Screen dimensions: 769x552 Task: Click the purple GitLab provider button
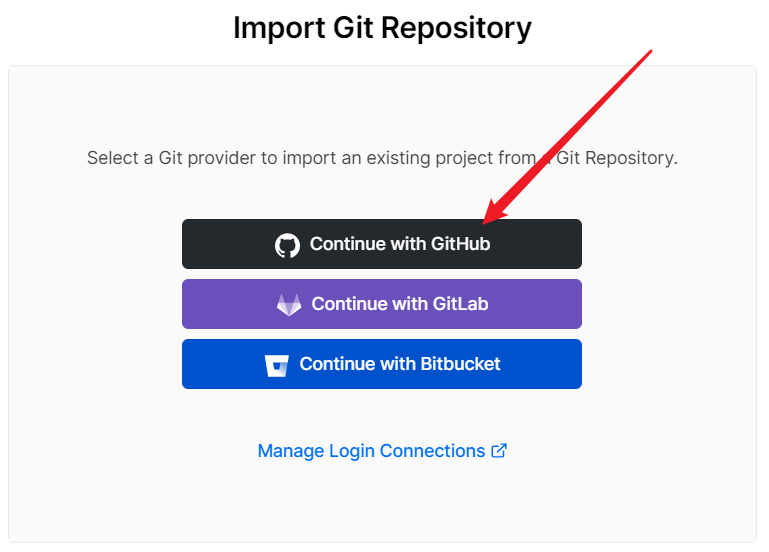(x=382, y=304)
